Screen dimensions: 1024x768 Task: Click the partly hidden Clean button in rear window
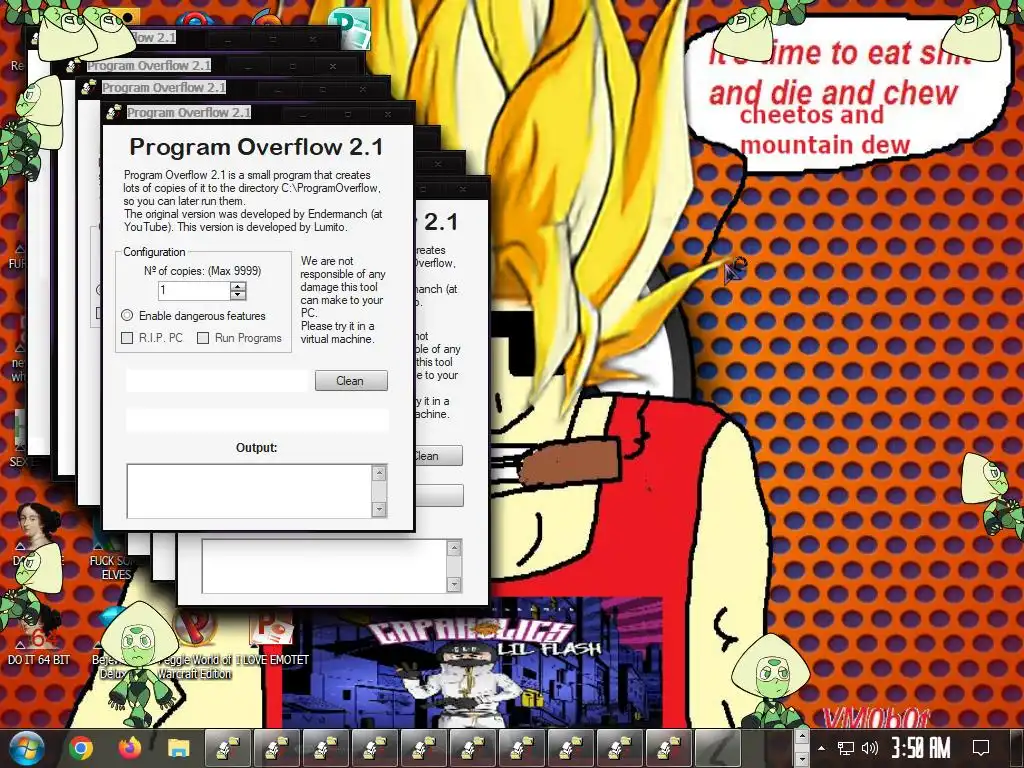pos(438,456)
